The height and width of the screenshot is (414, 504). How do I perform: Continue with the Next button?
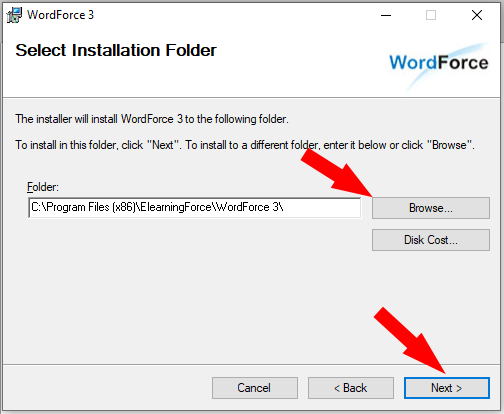447,388
